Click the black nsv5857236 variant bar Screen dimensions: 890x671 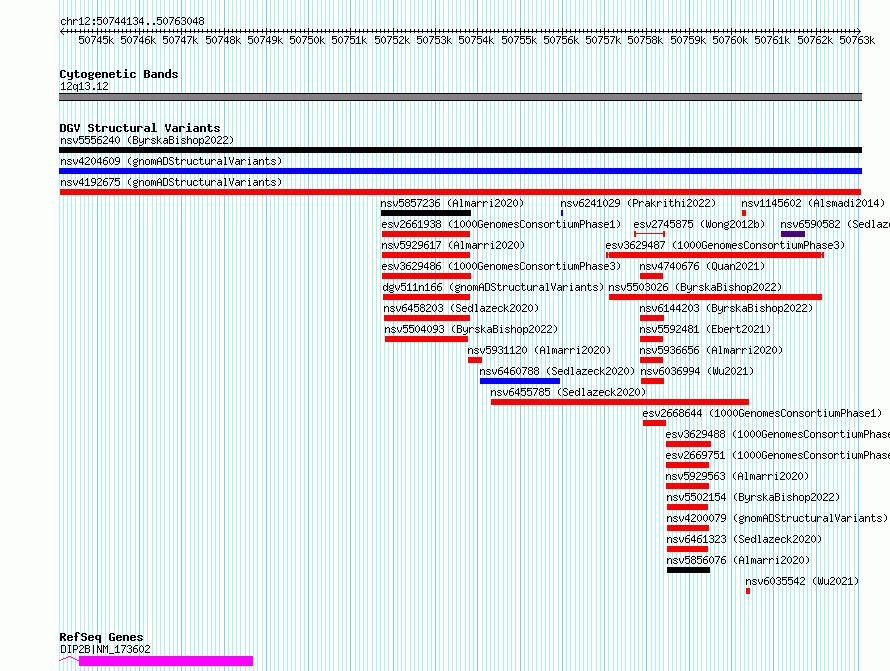(x=426, y=213)
